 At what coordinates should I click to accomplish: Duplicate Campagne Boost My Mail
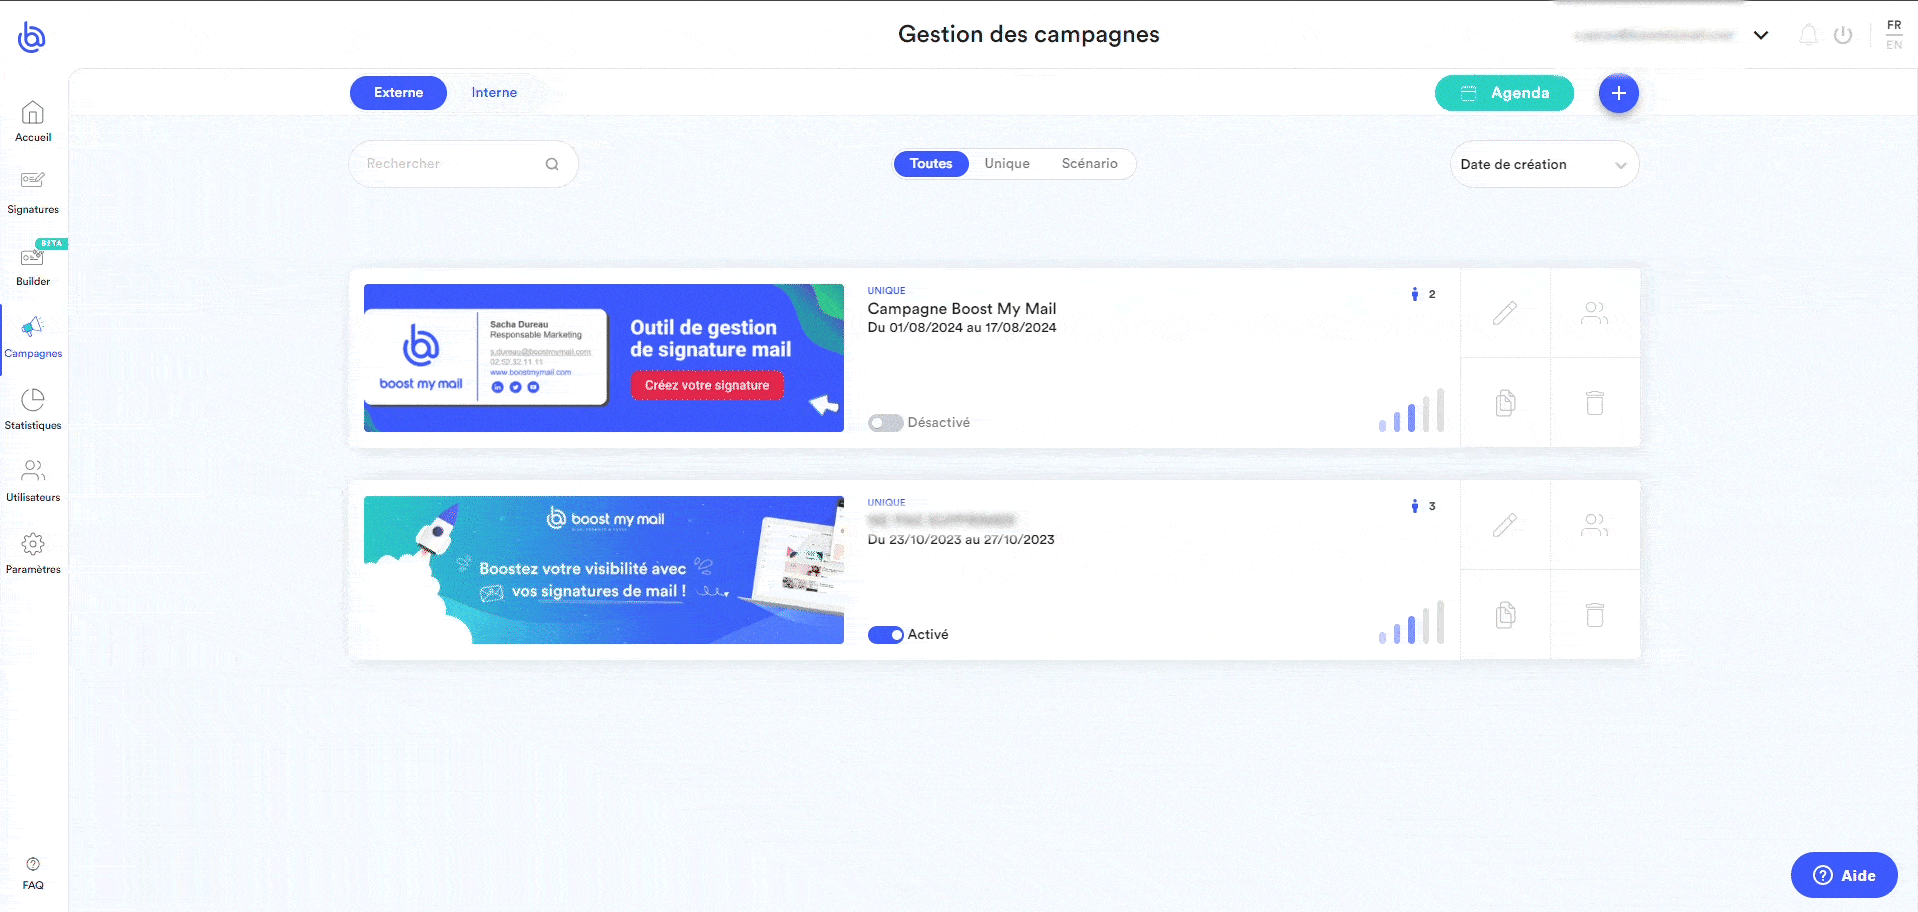tap(1505, 403)
